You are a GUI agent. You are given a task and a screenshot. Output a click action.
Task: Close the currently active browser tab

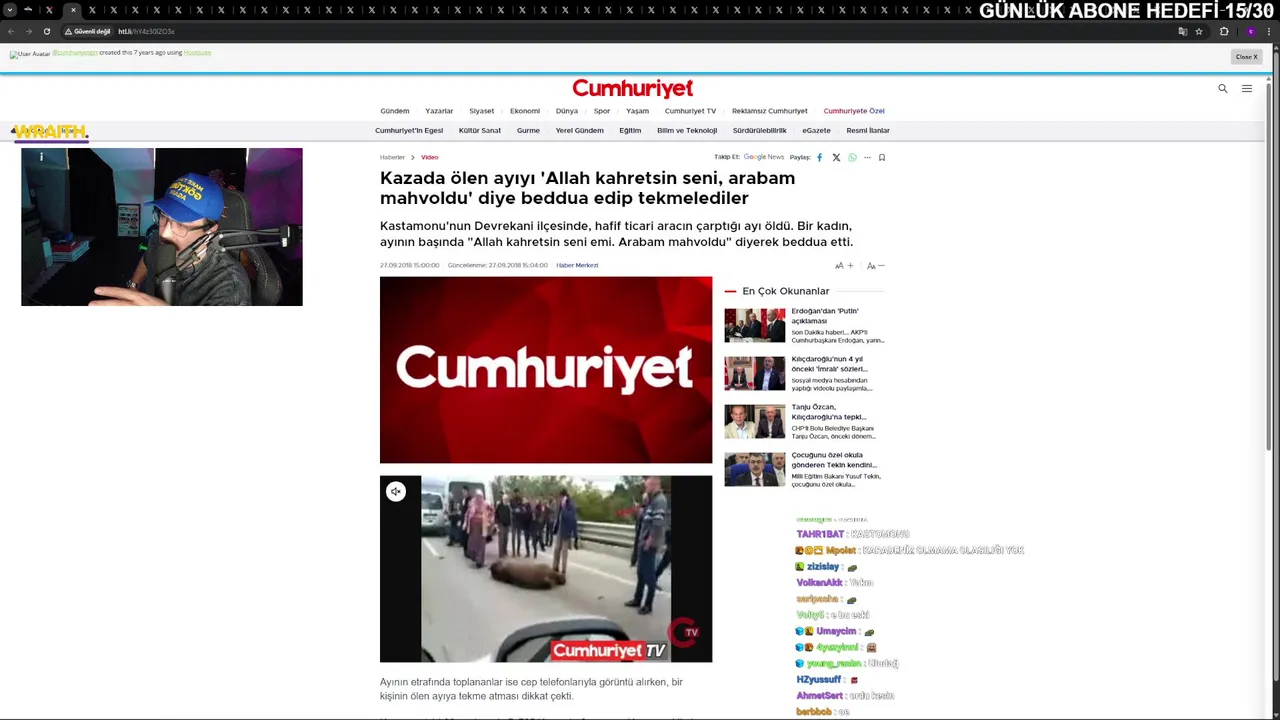coord(73,10)
